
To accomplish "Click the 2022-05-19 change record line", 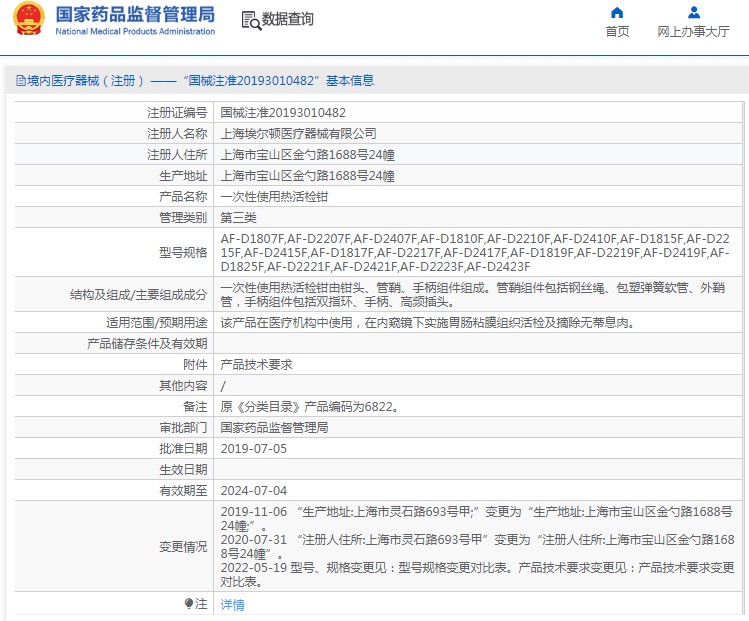I will pos(477,575).
